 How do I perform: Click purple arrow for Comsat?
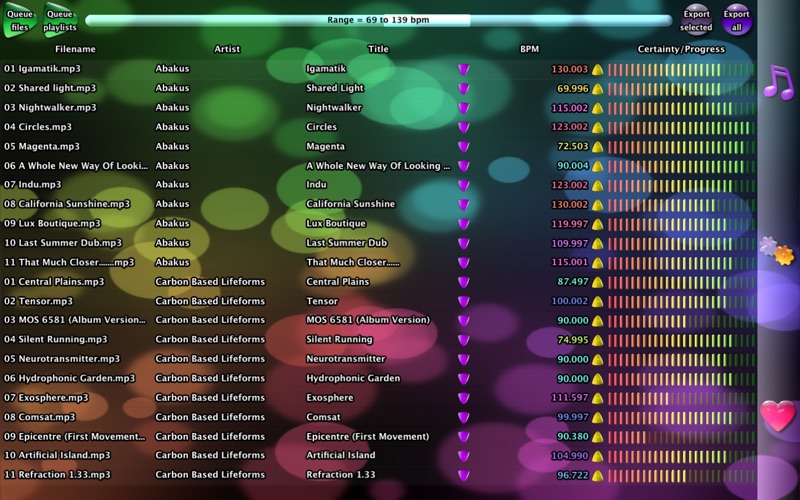click(463, 417)
